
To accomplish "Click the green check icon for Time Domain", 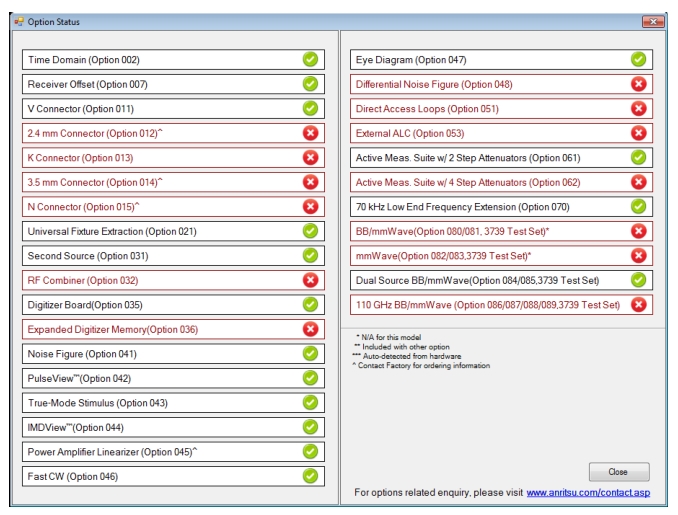I will pyautogui.click(x=310, y=59).
